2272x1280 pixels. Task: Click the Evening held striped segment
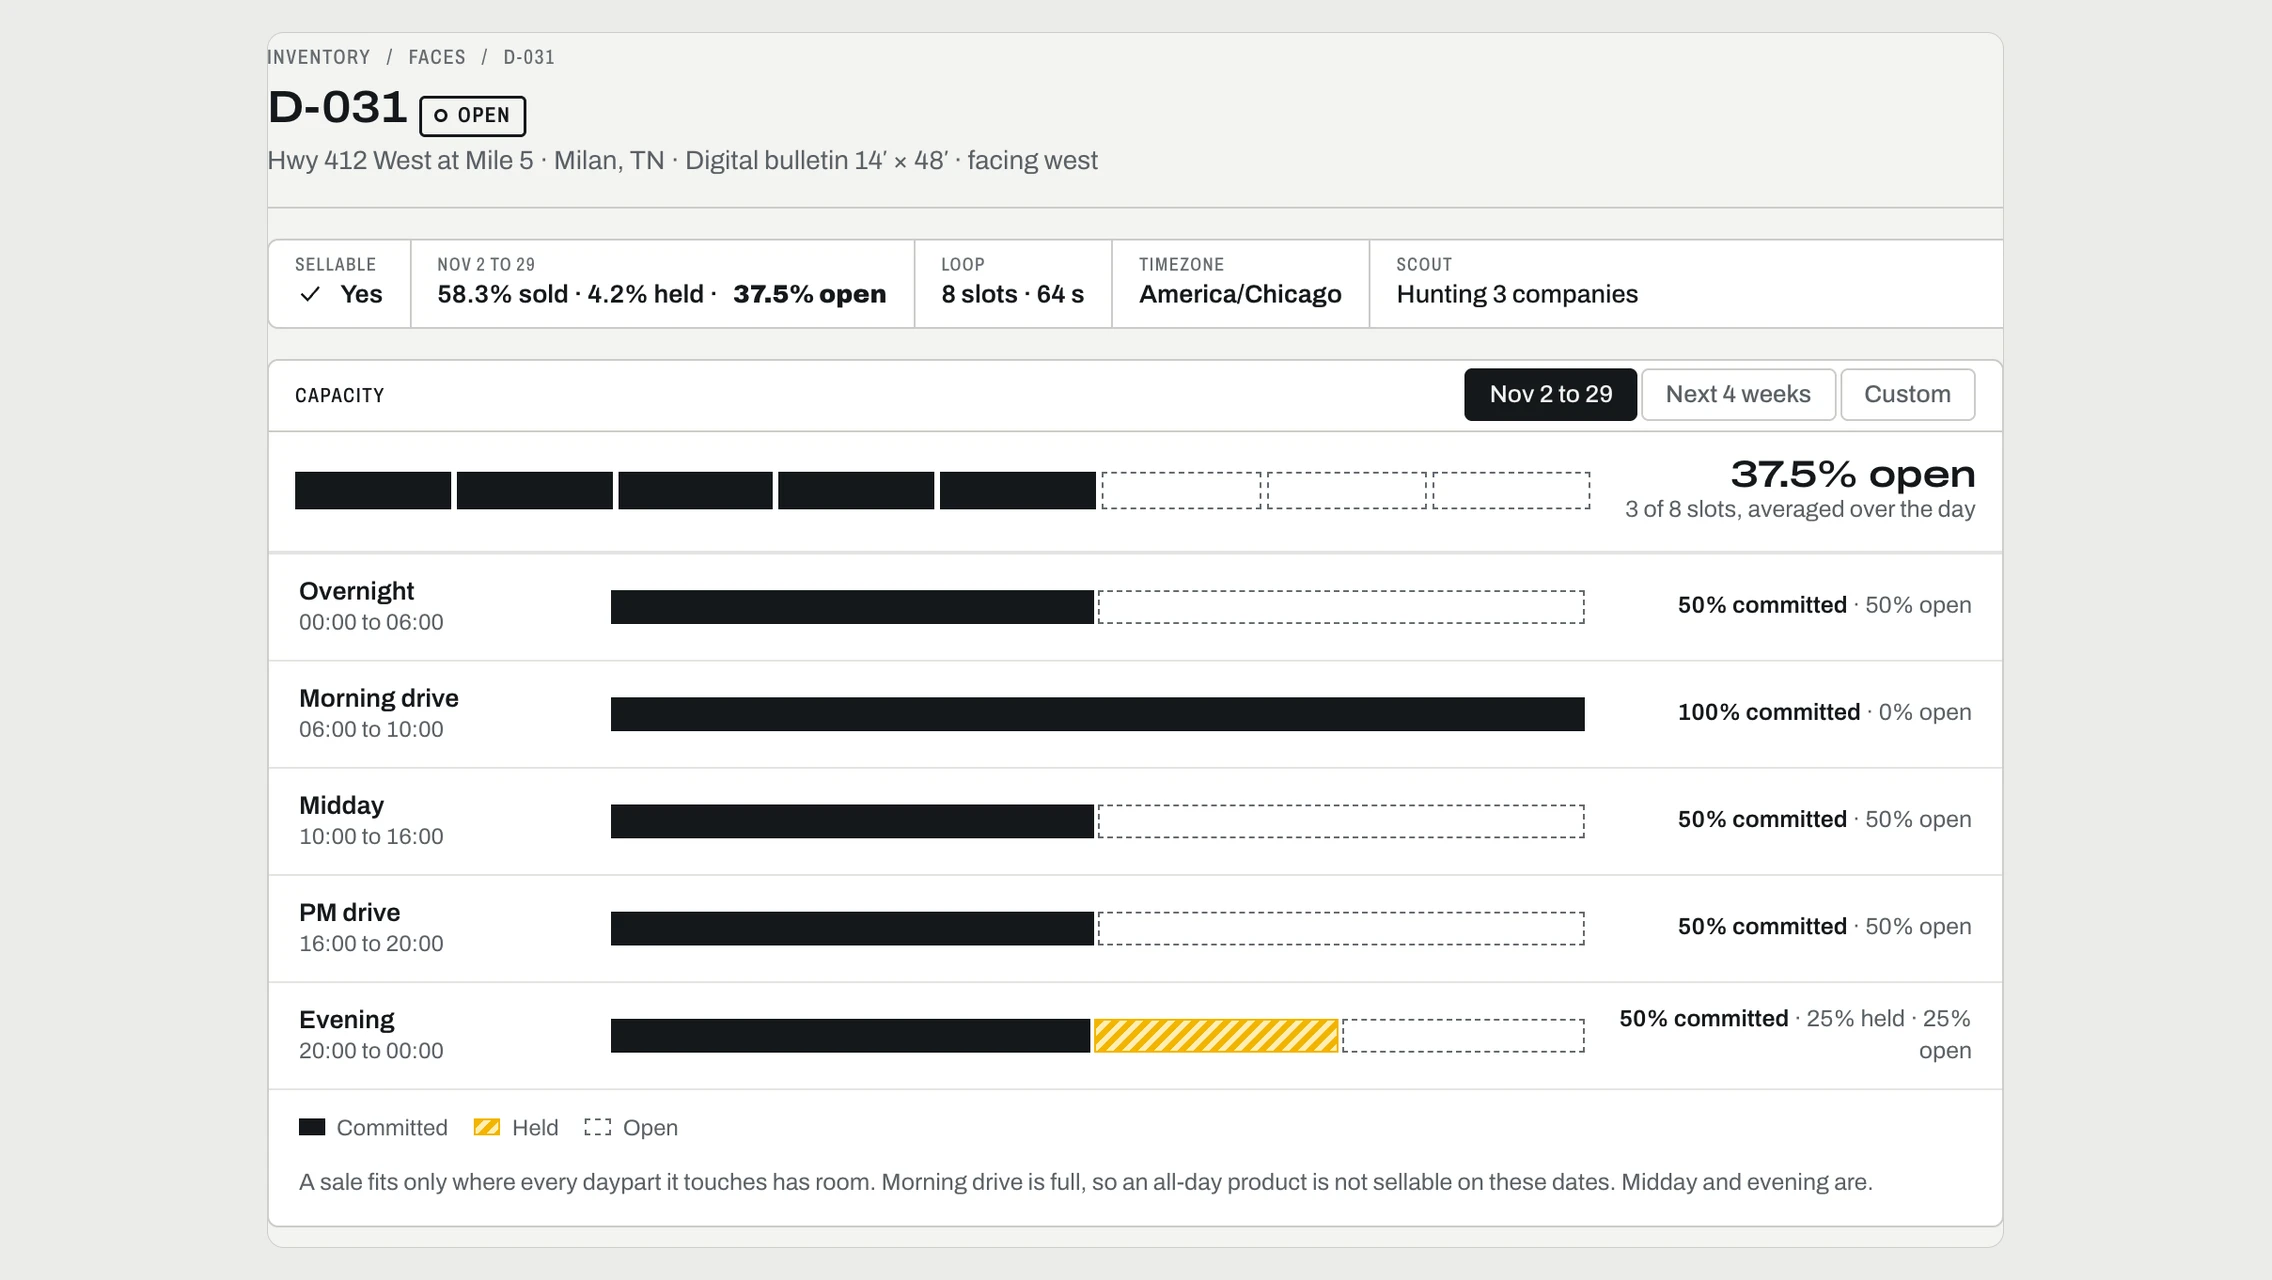1216,1036
